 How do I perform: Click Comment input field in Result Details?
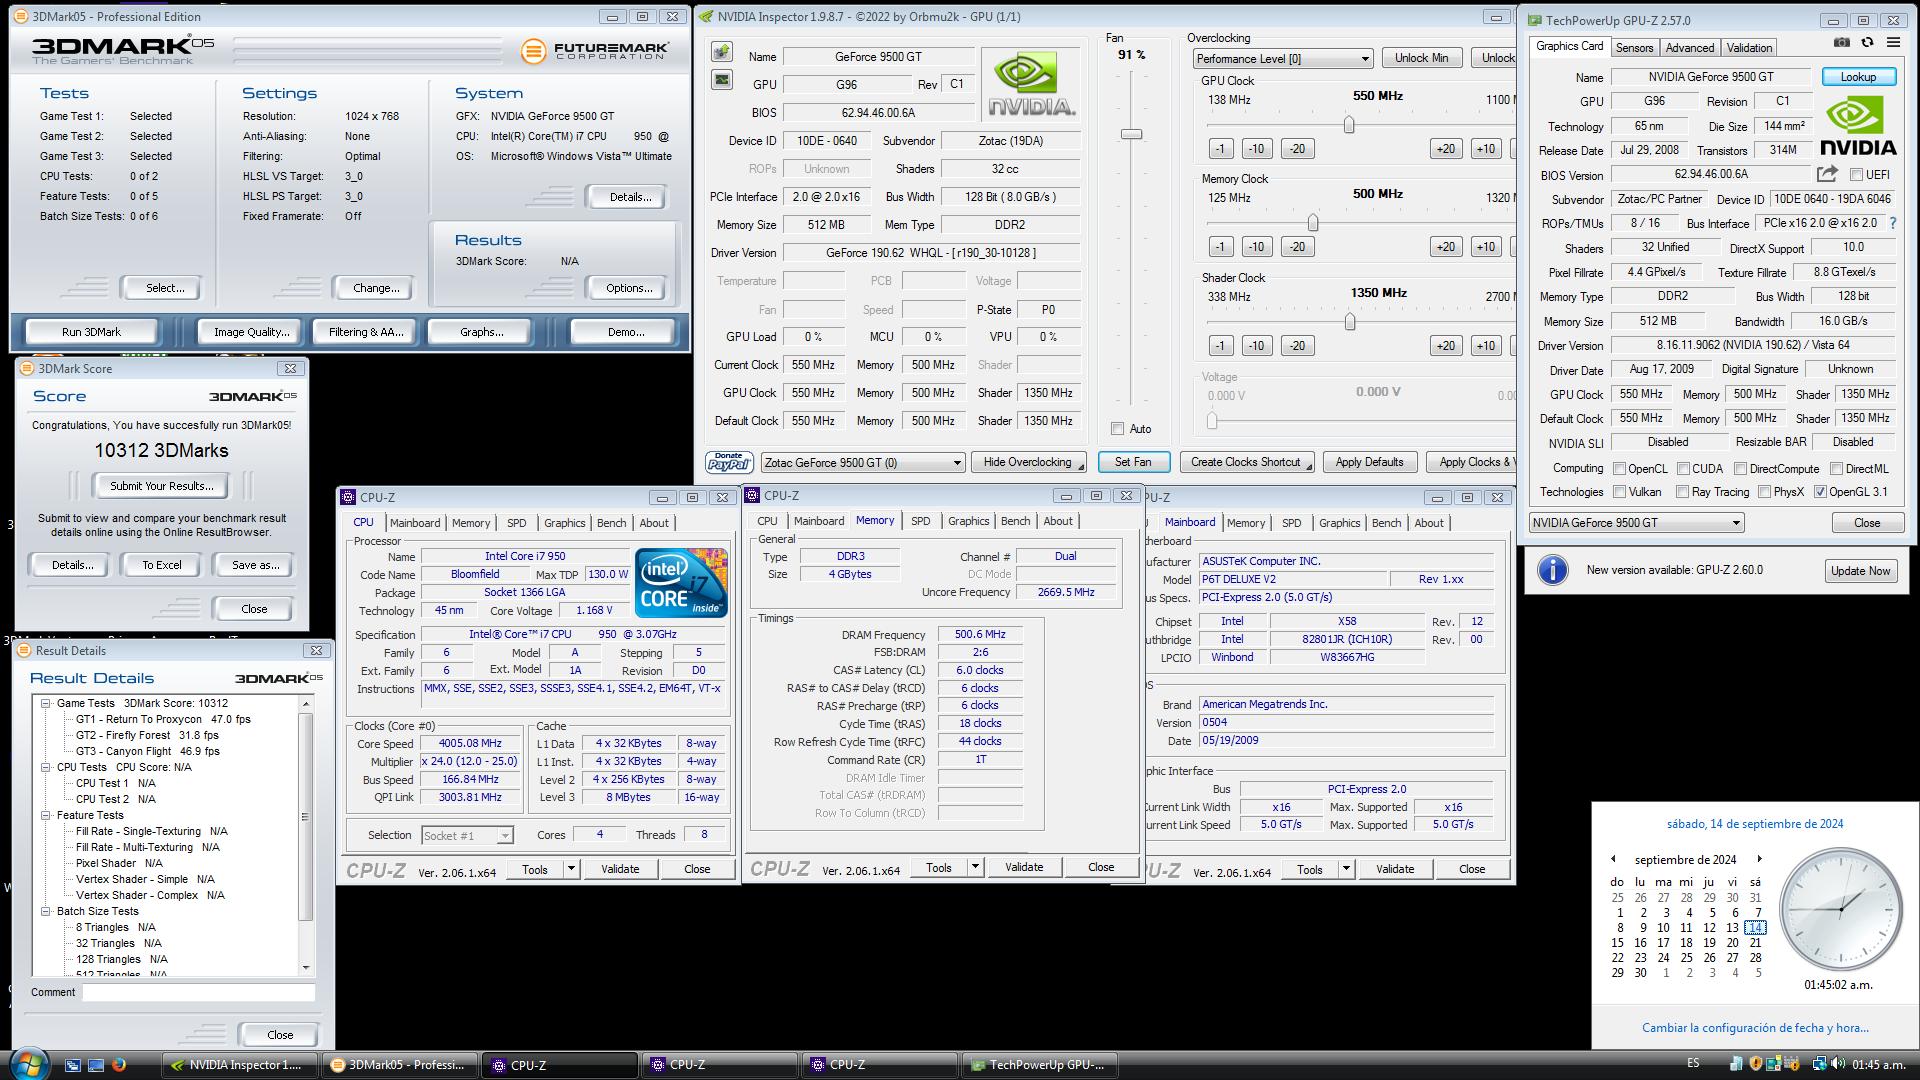click(199, 993)
